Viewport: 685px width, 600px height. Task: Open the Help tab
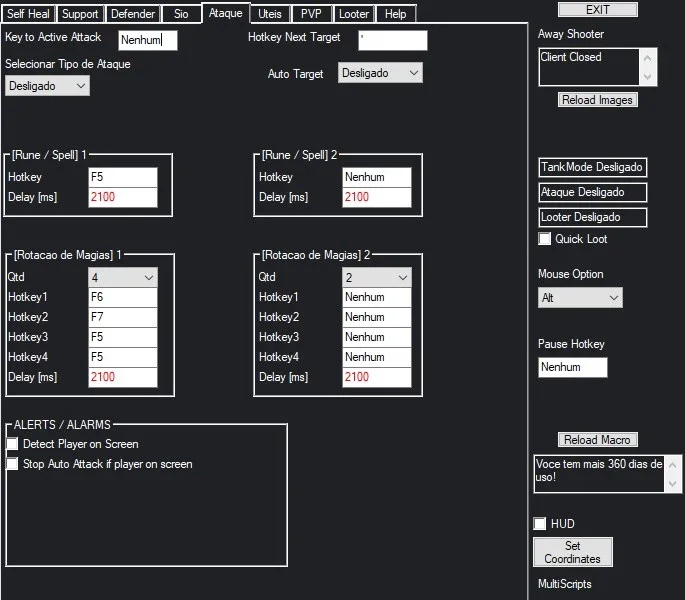(x=396, y=14)
